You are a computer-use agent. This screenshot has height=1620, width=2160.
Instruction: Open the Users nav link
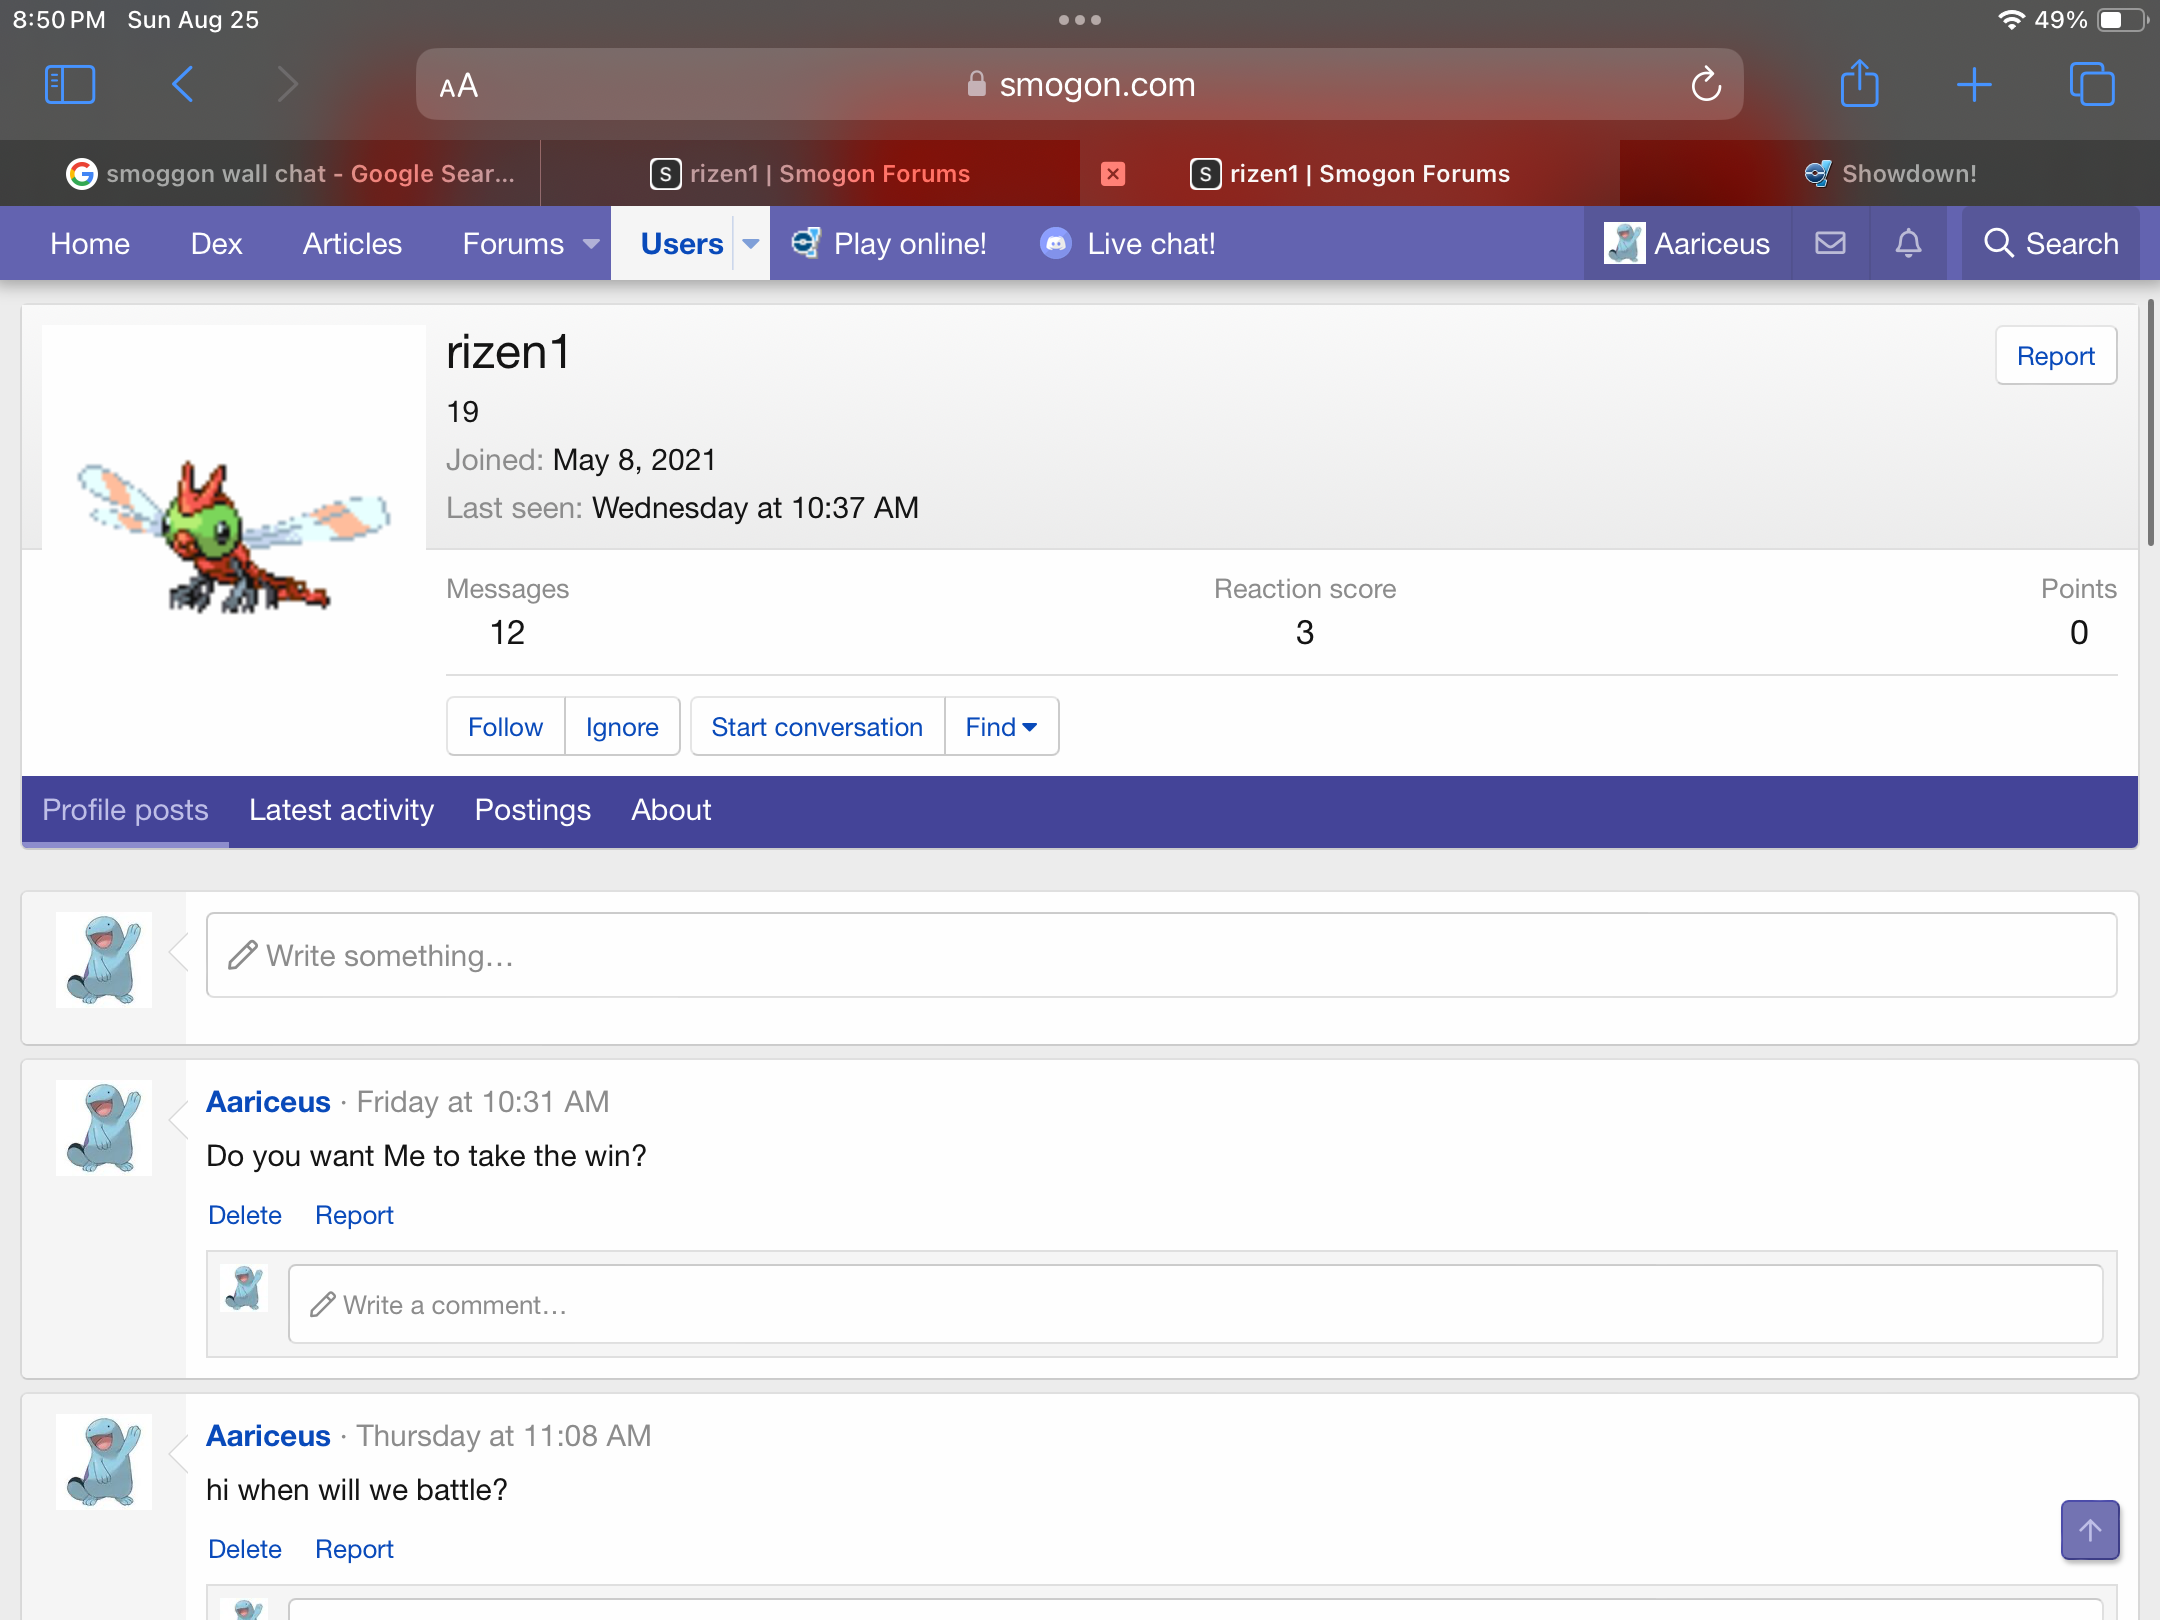pyautogui.click(x=682, y=244)
